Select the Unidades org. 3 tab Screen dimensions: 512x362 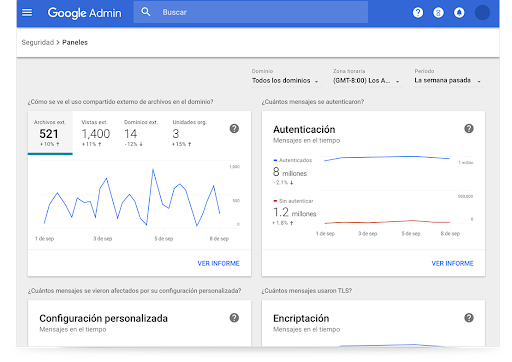click(189, 133)
